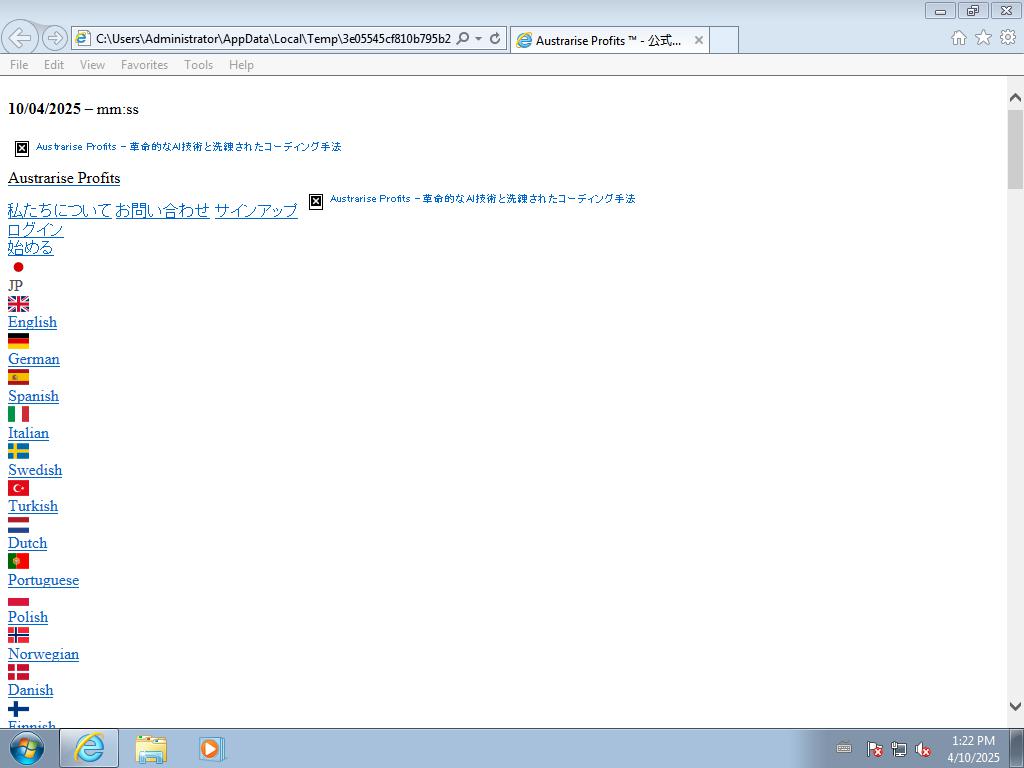The height and width of the screenshot is (768, 1024).
Task: Click the Polish flag icon
Action: click(x=18, y=599)
